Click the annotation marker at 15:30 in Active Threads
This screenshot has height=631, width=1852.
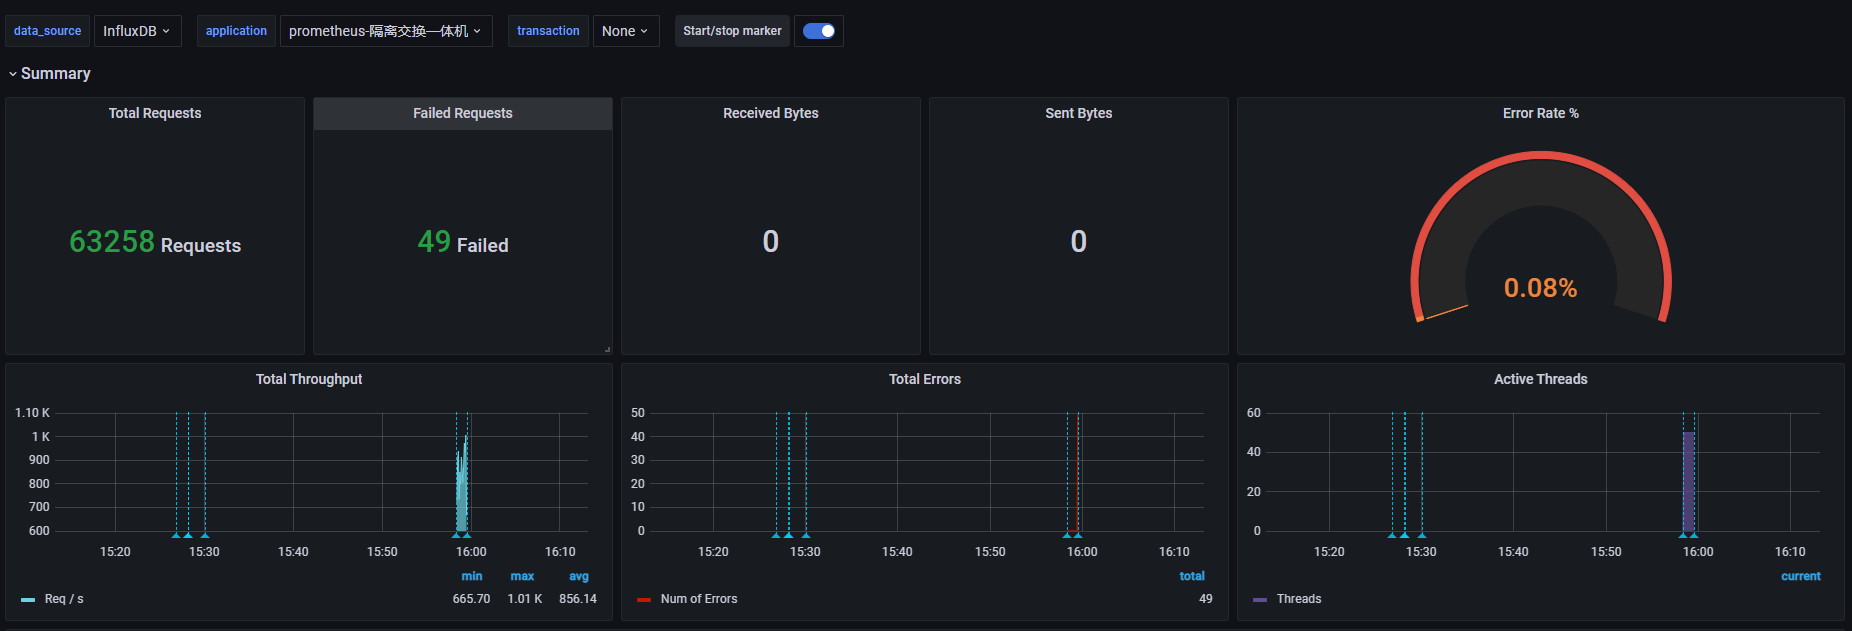pyautogui.click(x=1422, y=534)
